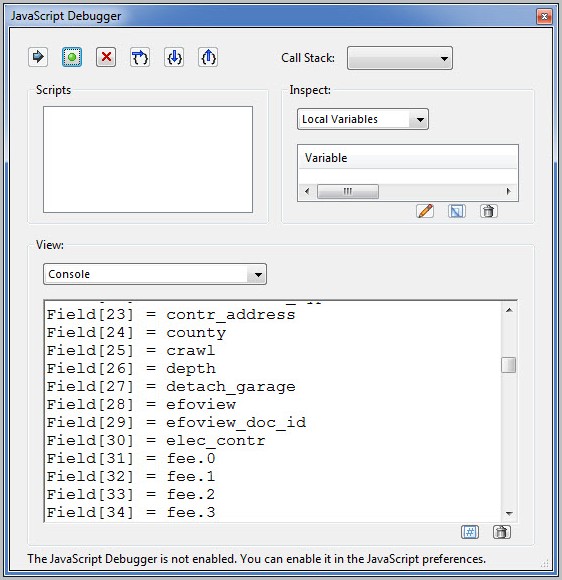Viewport: 562px width, 580px height.
Task: Click the resize grip in window corner
Action: click(545, 564)
